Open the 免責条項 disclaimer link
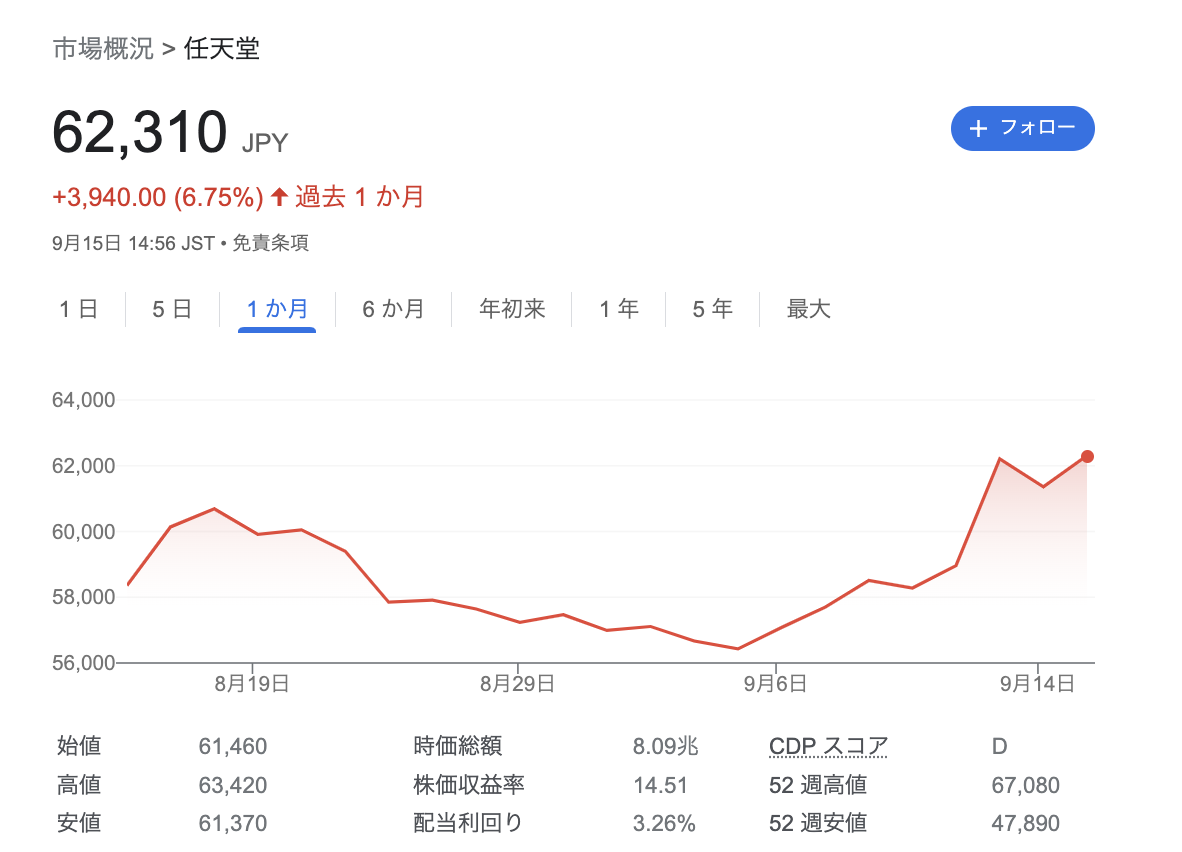 pos(271,243)
